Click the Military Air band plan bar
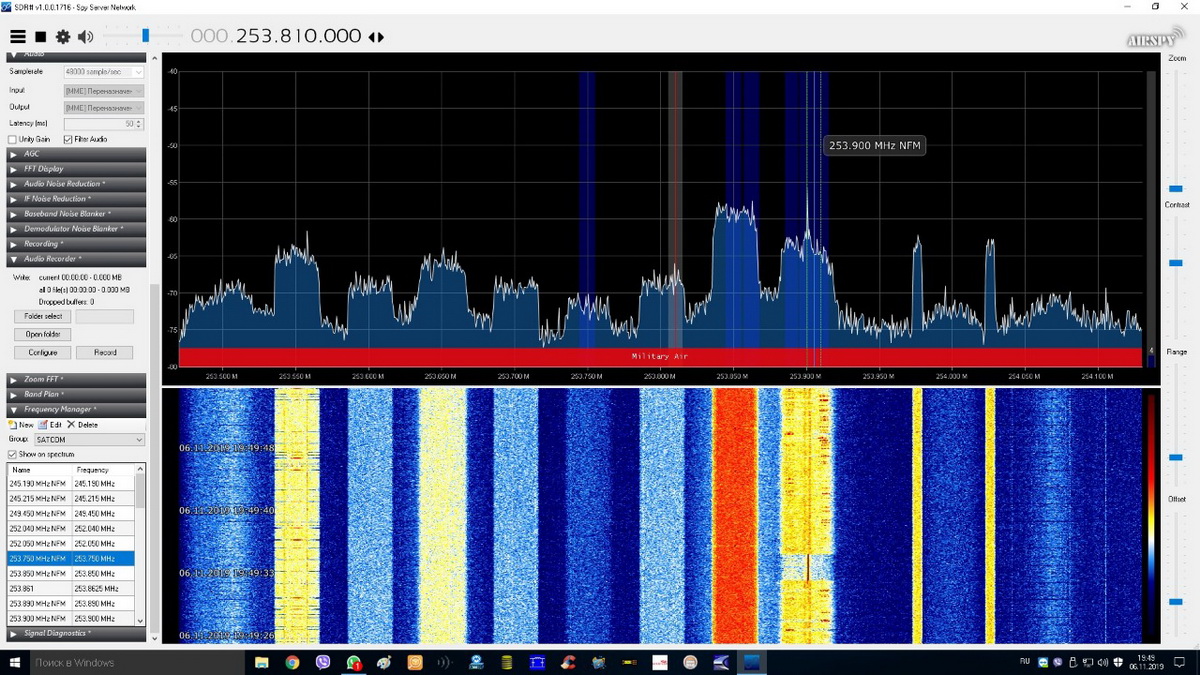This screenshot has width=1200, height=675. [x=660, y=357]
